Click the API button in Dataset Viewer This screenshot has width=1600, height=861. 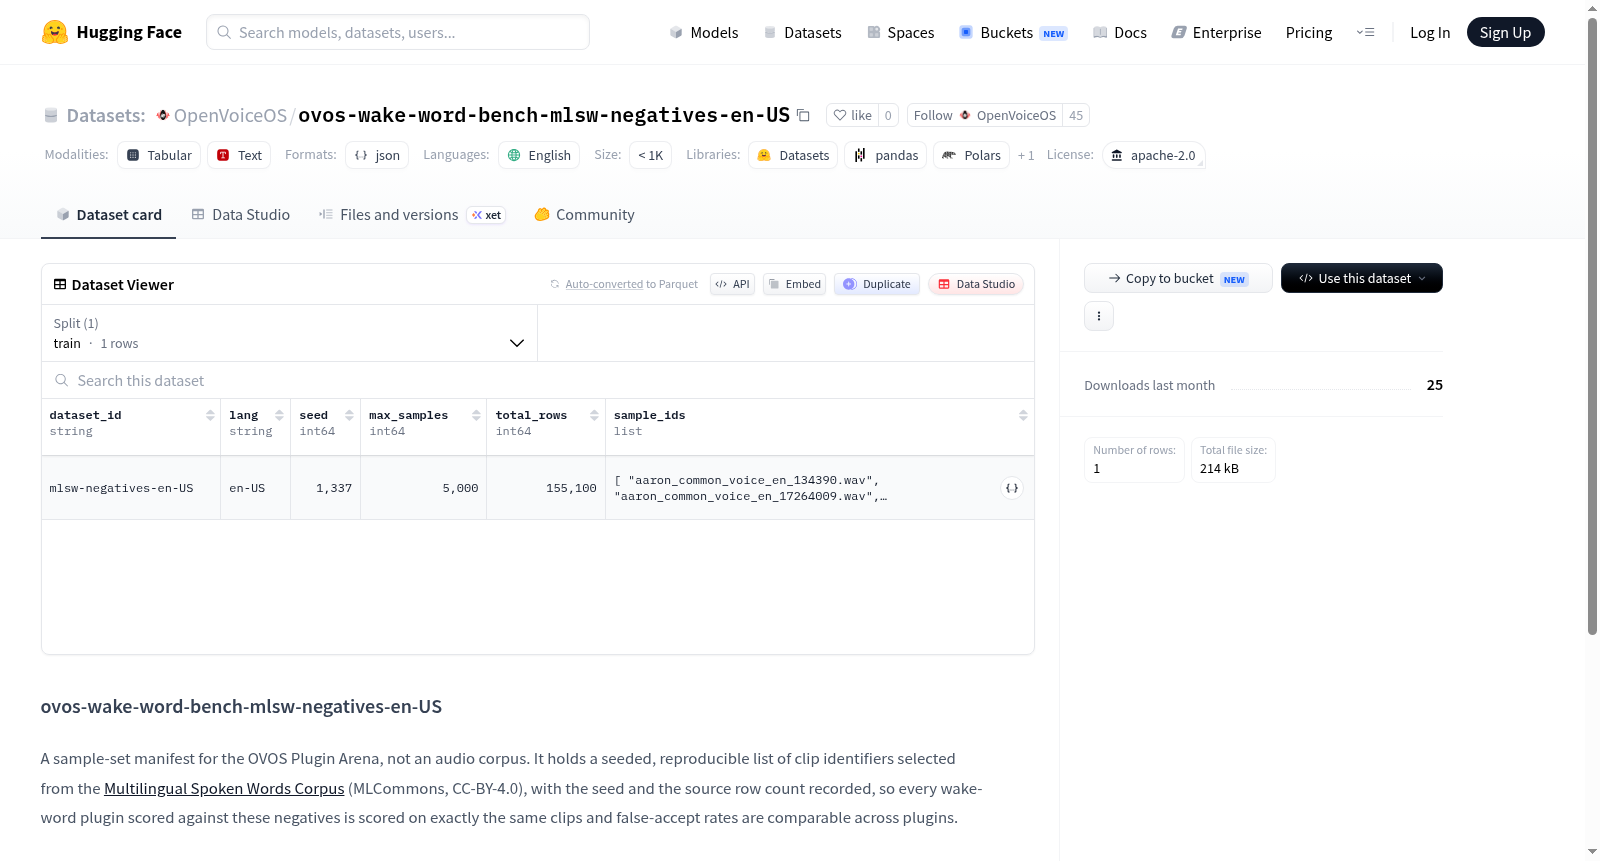(x=732, y=284)
